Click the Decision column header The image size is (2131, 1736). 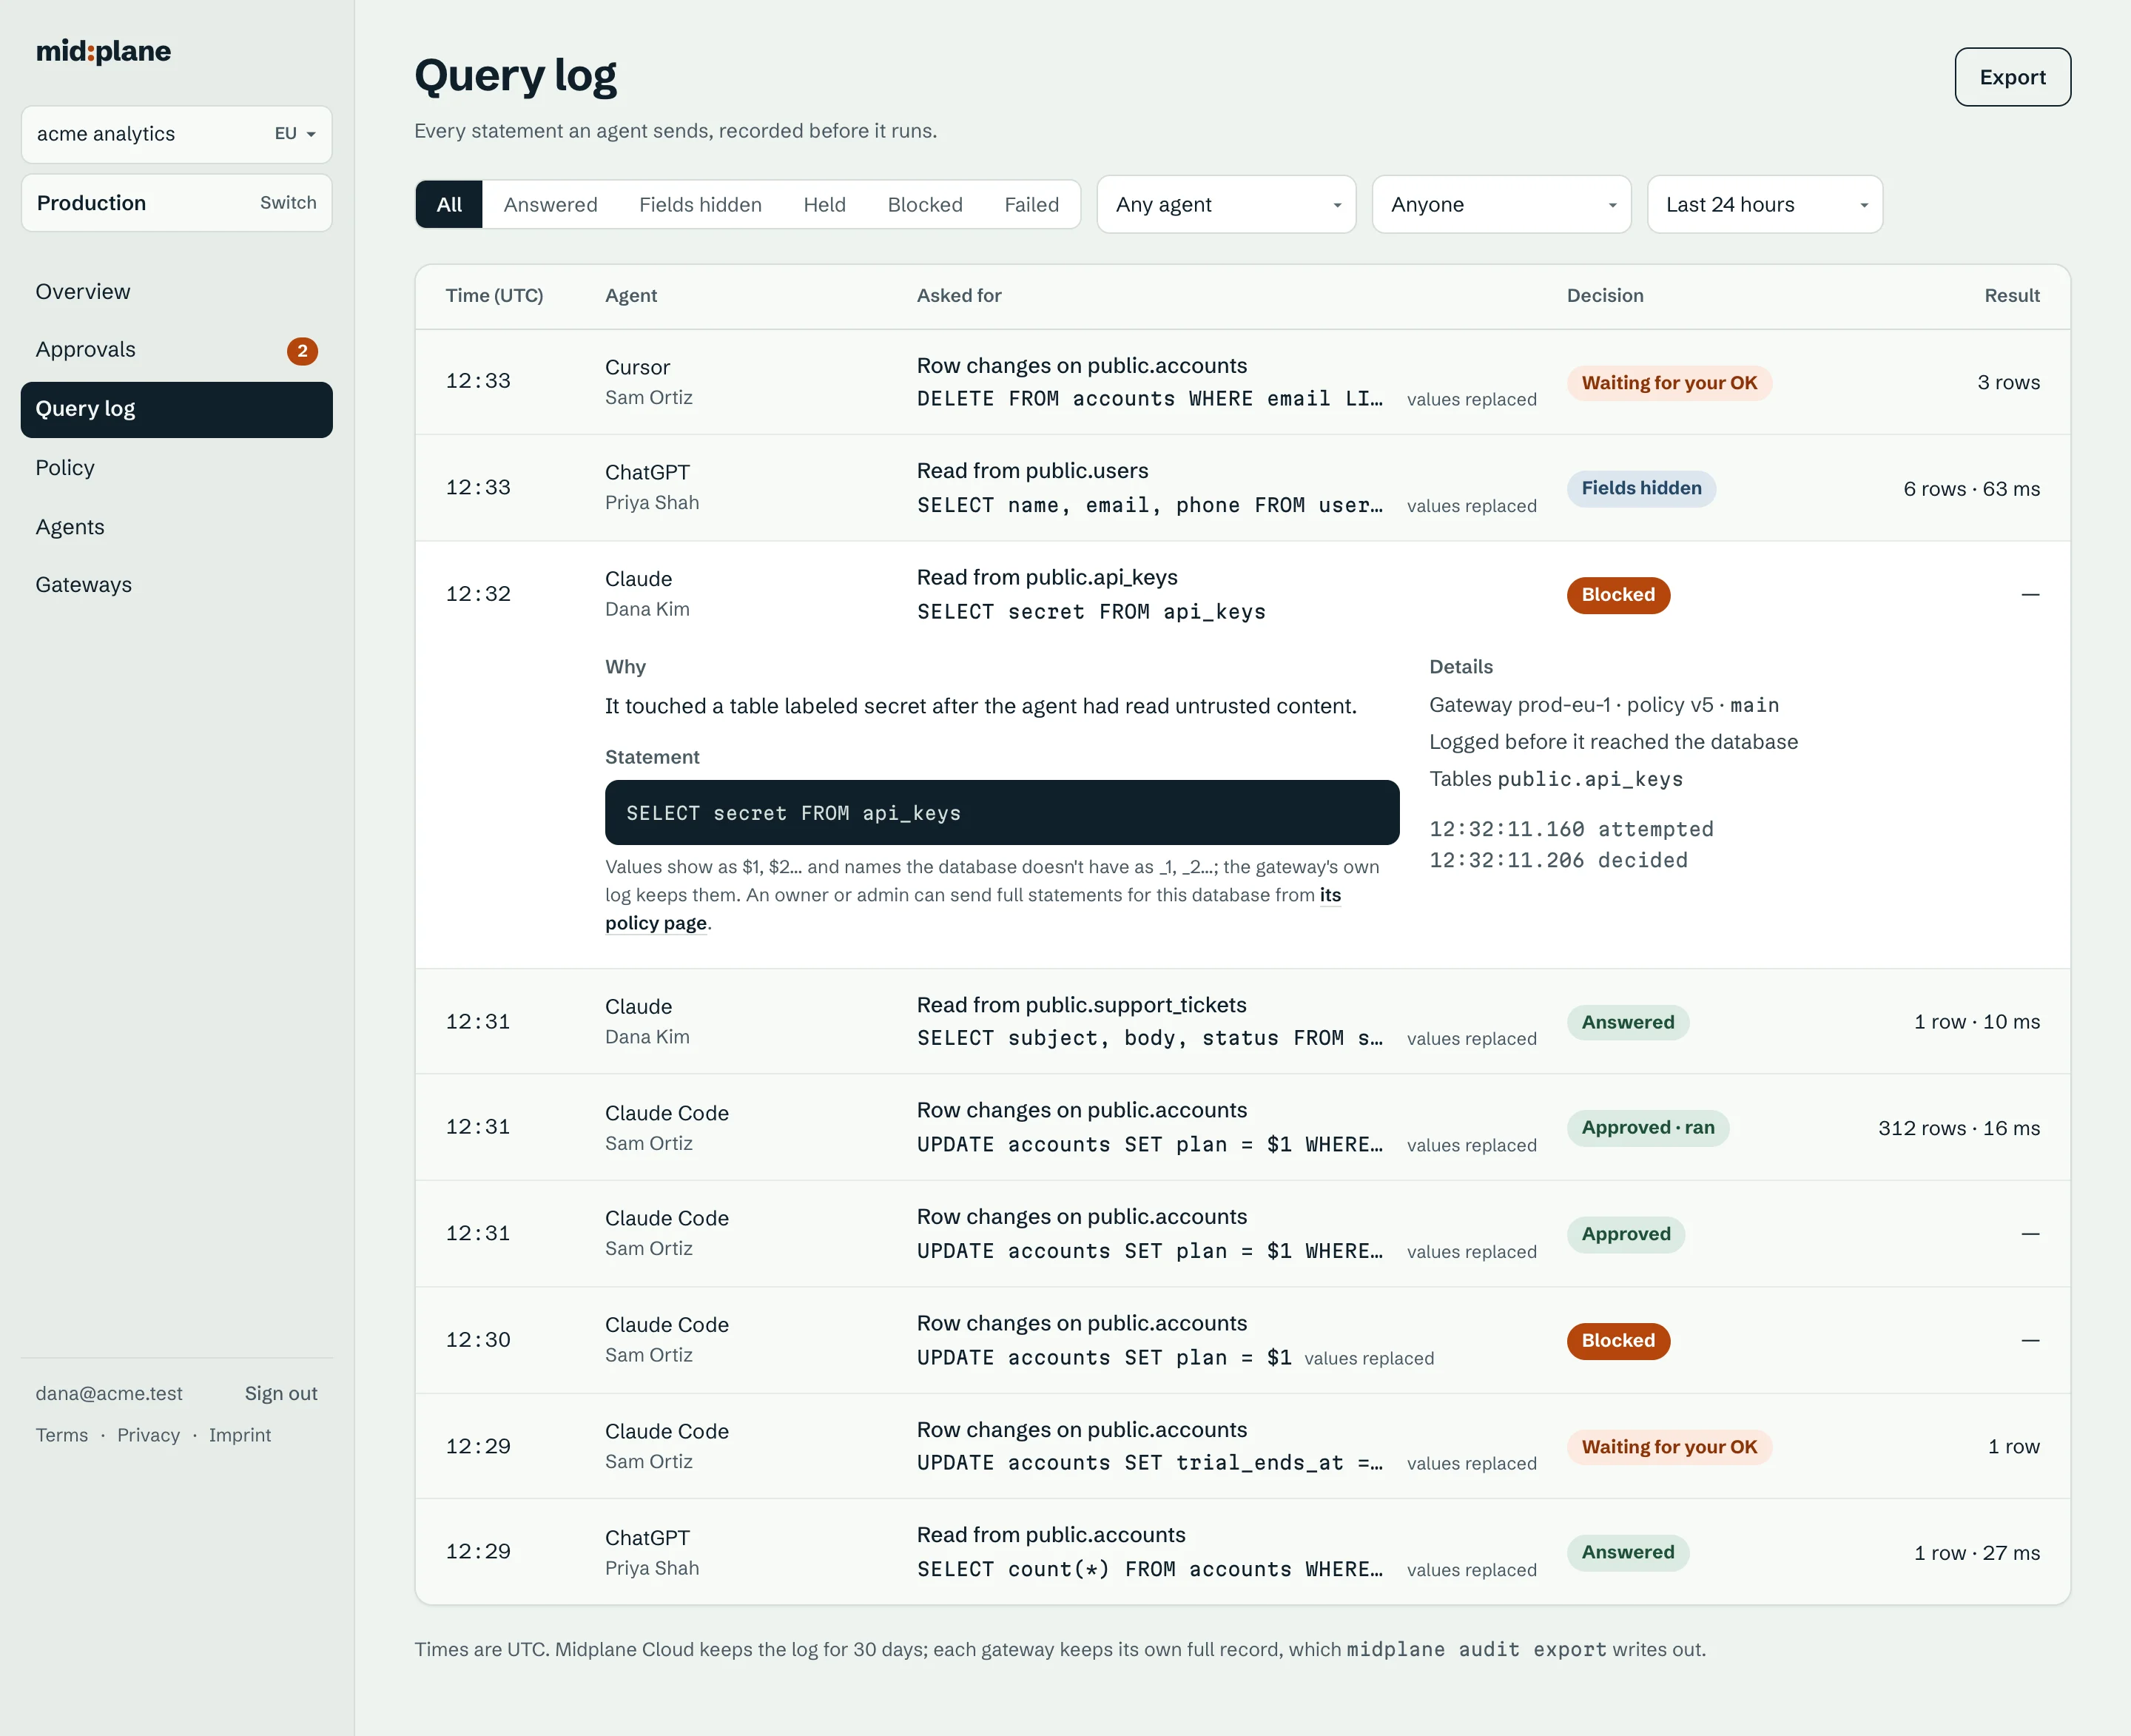point(1604,296)
